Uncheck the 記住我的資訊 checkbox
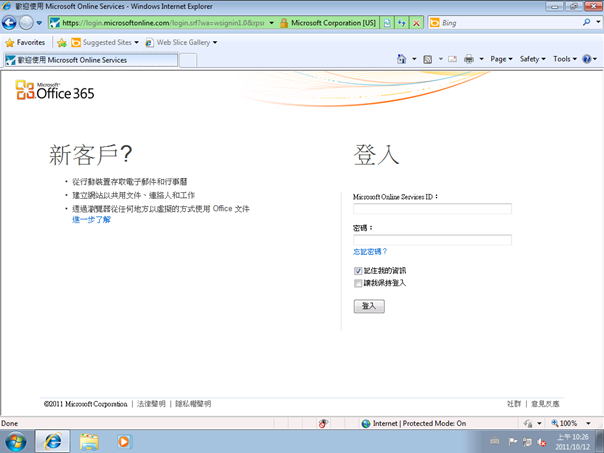The height and width of the screenshot is (453, 604). (x=358, y=271)
